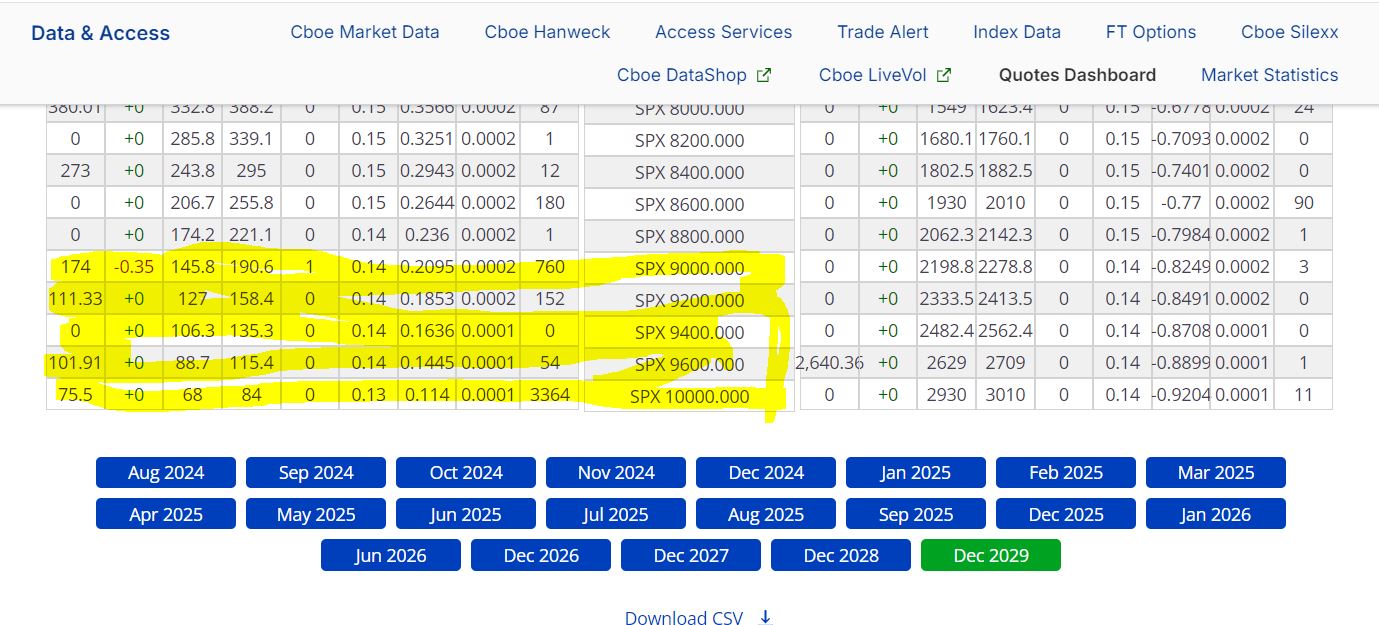Open Cboe Silexx menu item

[x=1290, y=32]
